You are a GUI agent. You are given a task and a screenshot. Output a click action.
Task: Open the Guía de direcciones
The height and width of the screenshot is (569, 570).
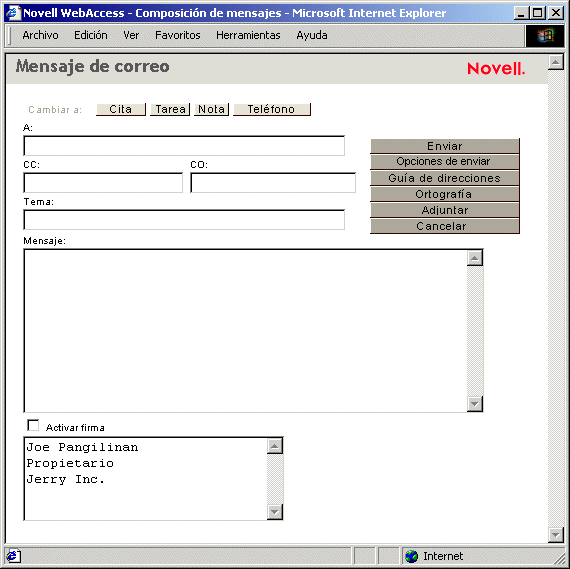click(445, 178)
